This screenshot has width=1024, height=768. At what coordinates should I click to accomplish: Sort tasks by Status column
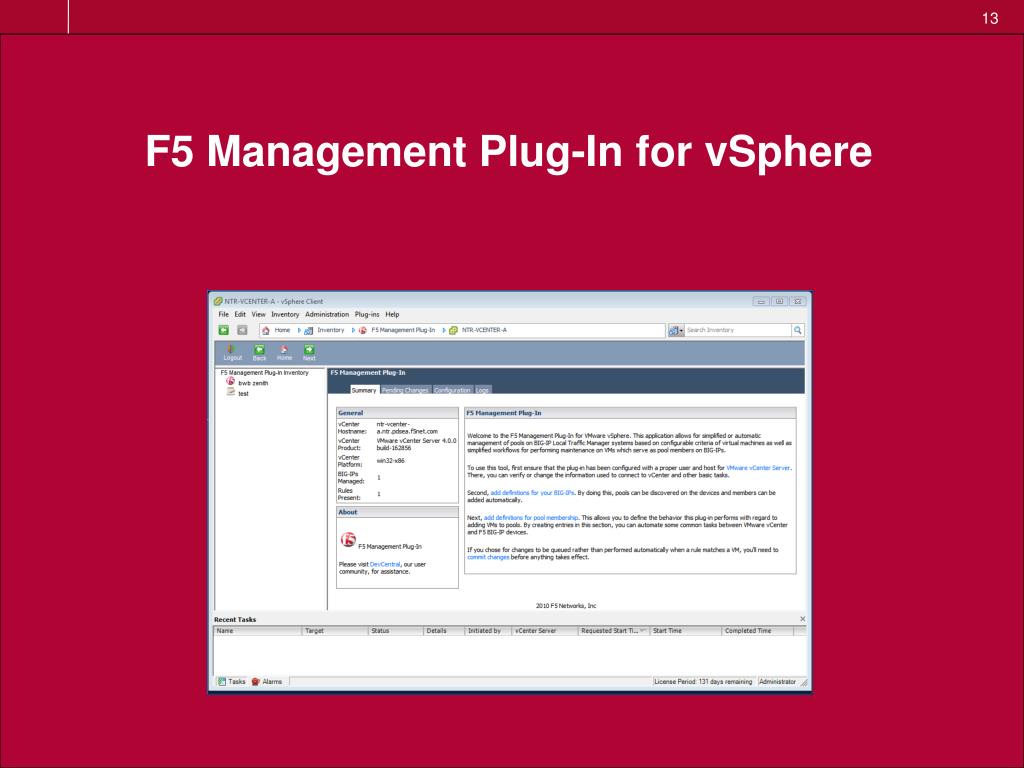pos(396,631)
